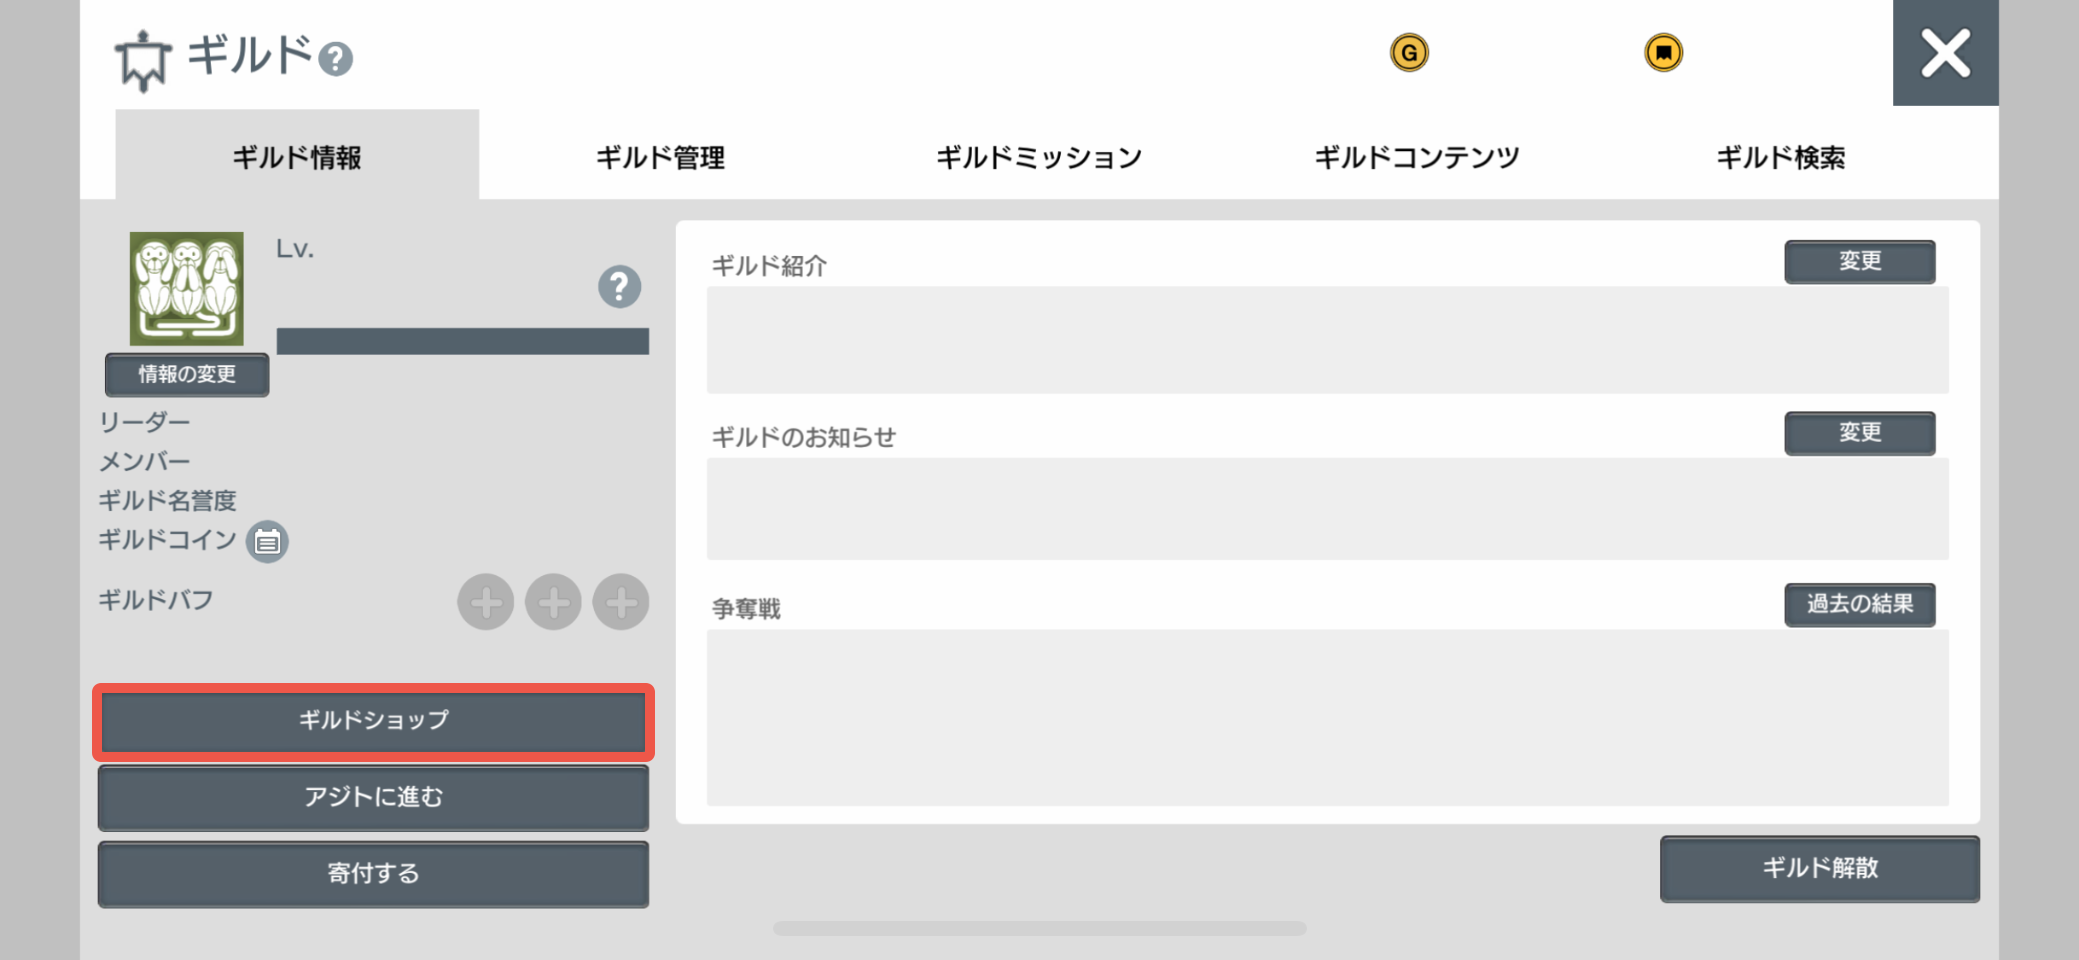Viewport: 2079px width, 960px height.
Task: Click the horizontal scrollbar at bottom
Action: (1040, 928)
